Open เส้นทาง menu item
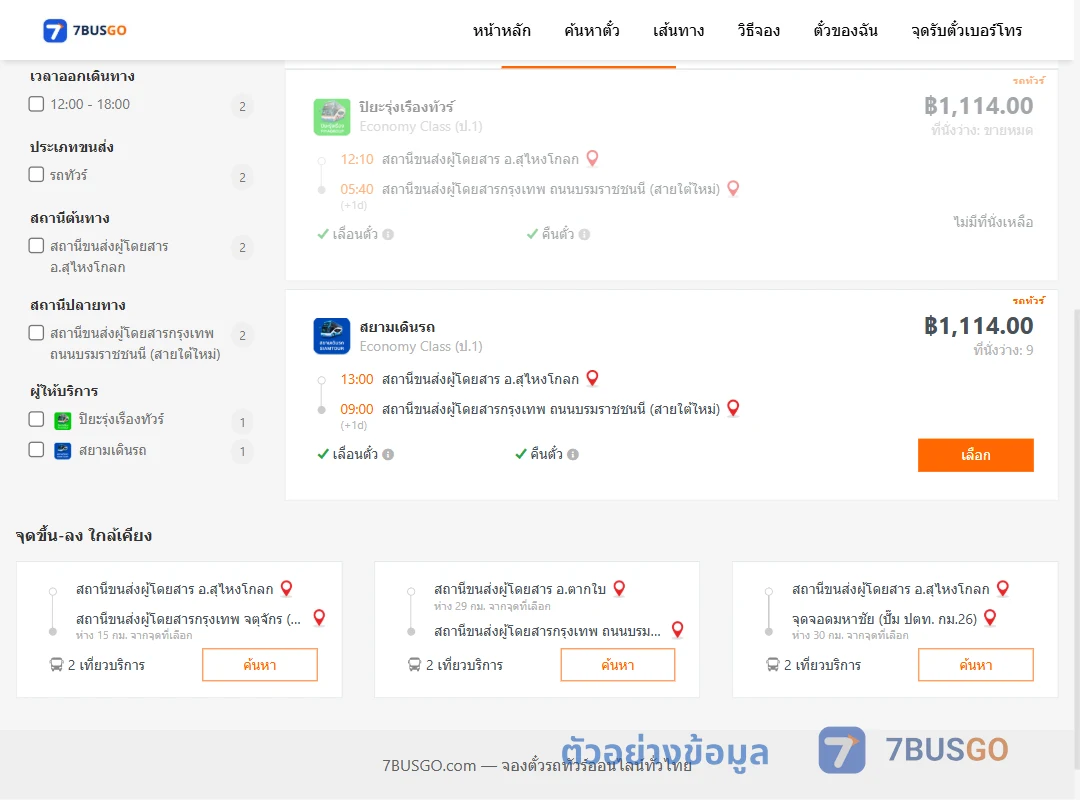Viewport: 1080px width, 800px height. 678,31
